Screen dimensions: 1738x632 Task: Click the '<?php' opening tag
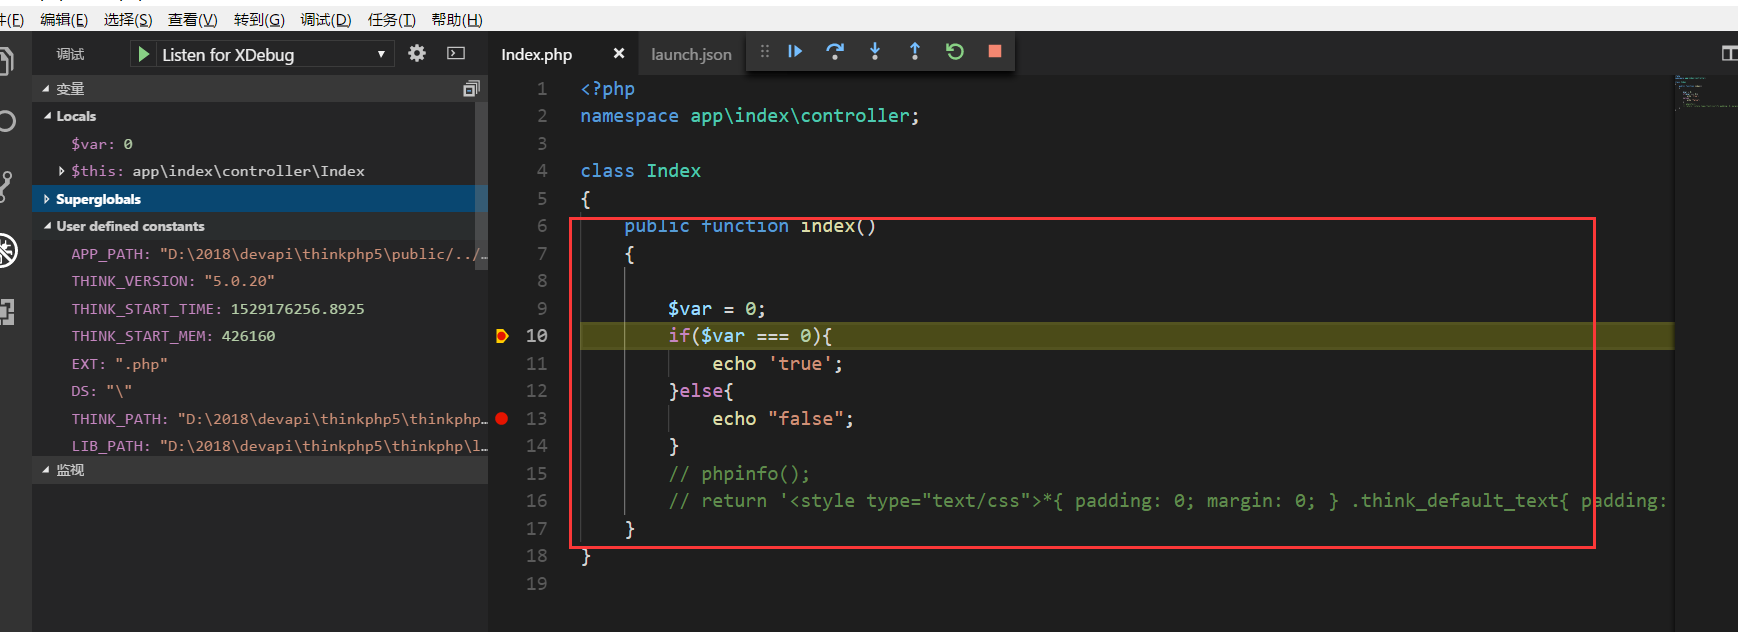coord(607,89)
